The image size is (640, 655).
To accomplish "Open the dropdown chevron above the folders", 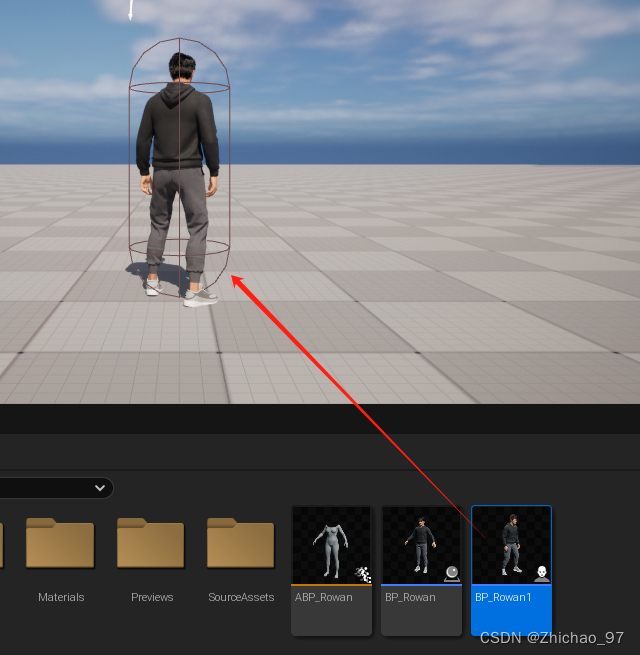I will click(100, 488).
